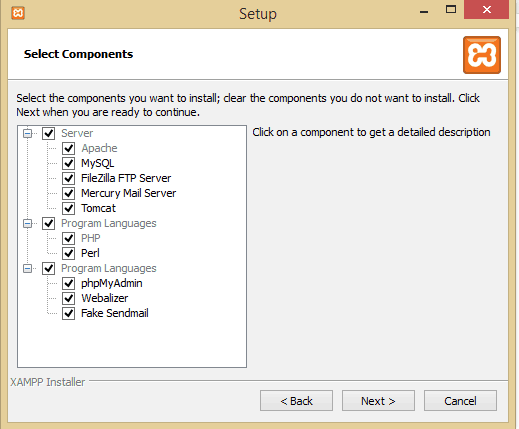Uncheck FileZilla FTP Server checkbox
Image resolution: width=519 pixels, height=429 pixels.
click(x=69, y=178)
